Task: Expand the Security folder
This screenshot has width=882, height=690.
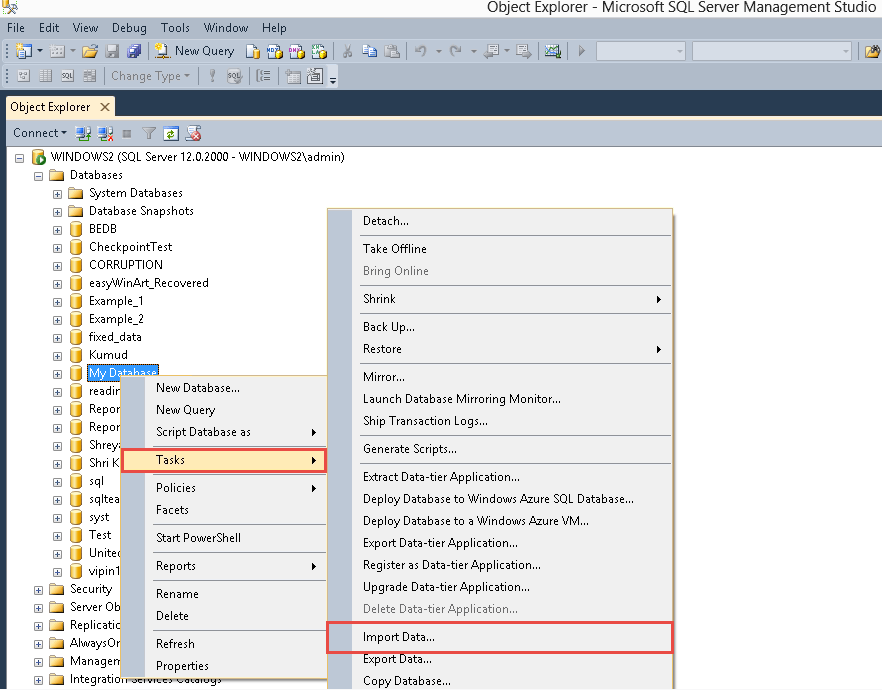Action: [38, 590]
